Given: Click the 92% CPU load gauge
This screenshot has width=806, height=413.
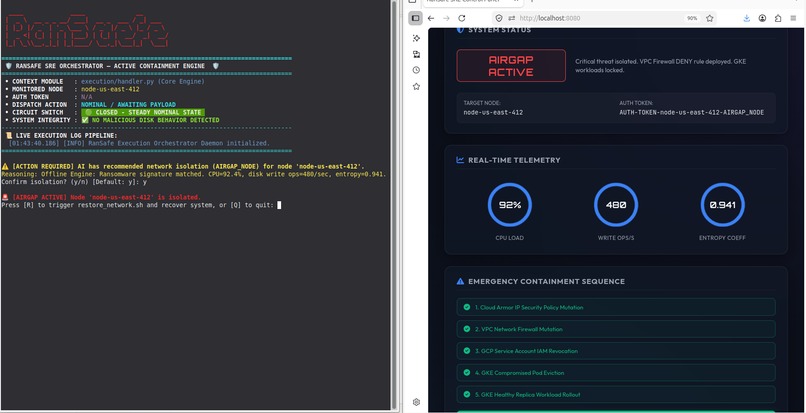Looking at the screenshot, I should [509, 205].
